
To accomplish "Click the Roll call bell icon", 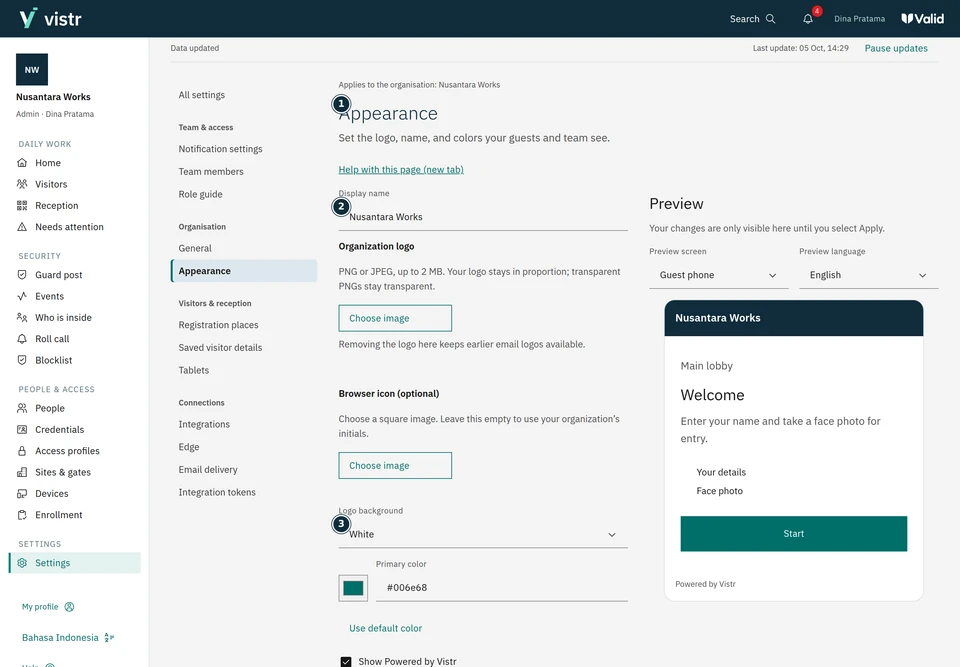I will [x=22, y=339].
